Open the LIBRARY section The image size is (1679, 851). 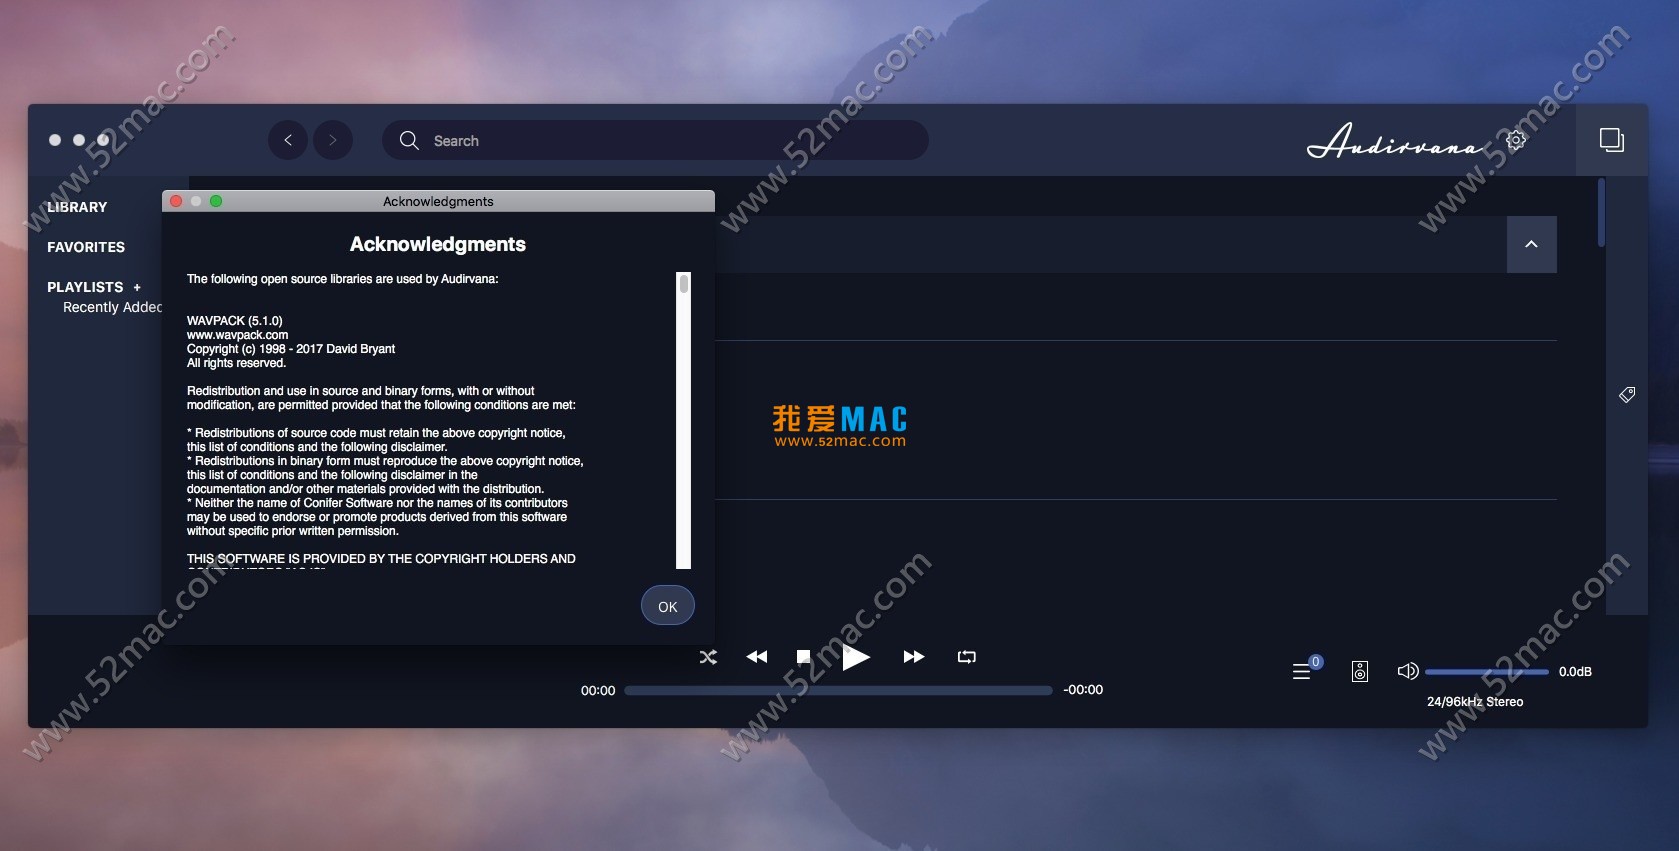(x=77, y=207)
